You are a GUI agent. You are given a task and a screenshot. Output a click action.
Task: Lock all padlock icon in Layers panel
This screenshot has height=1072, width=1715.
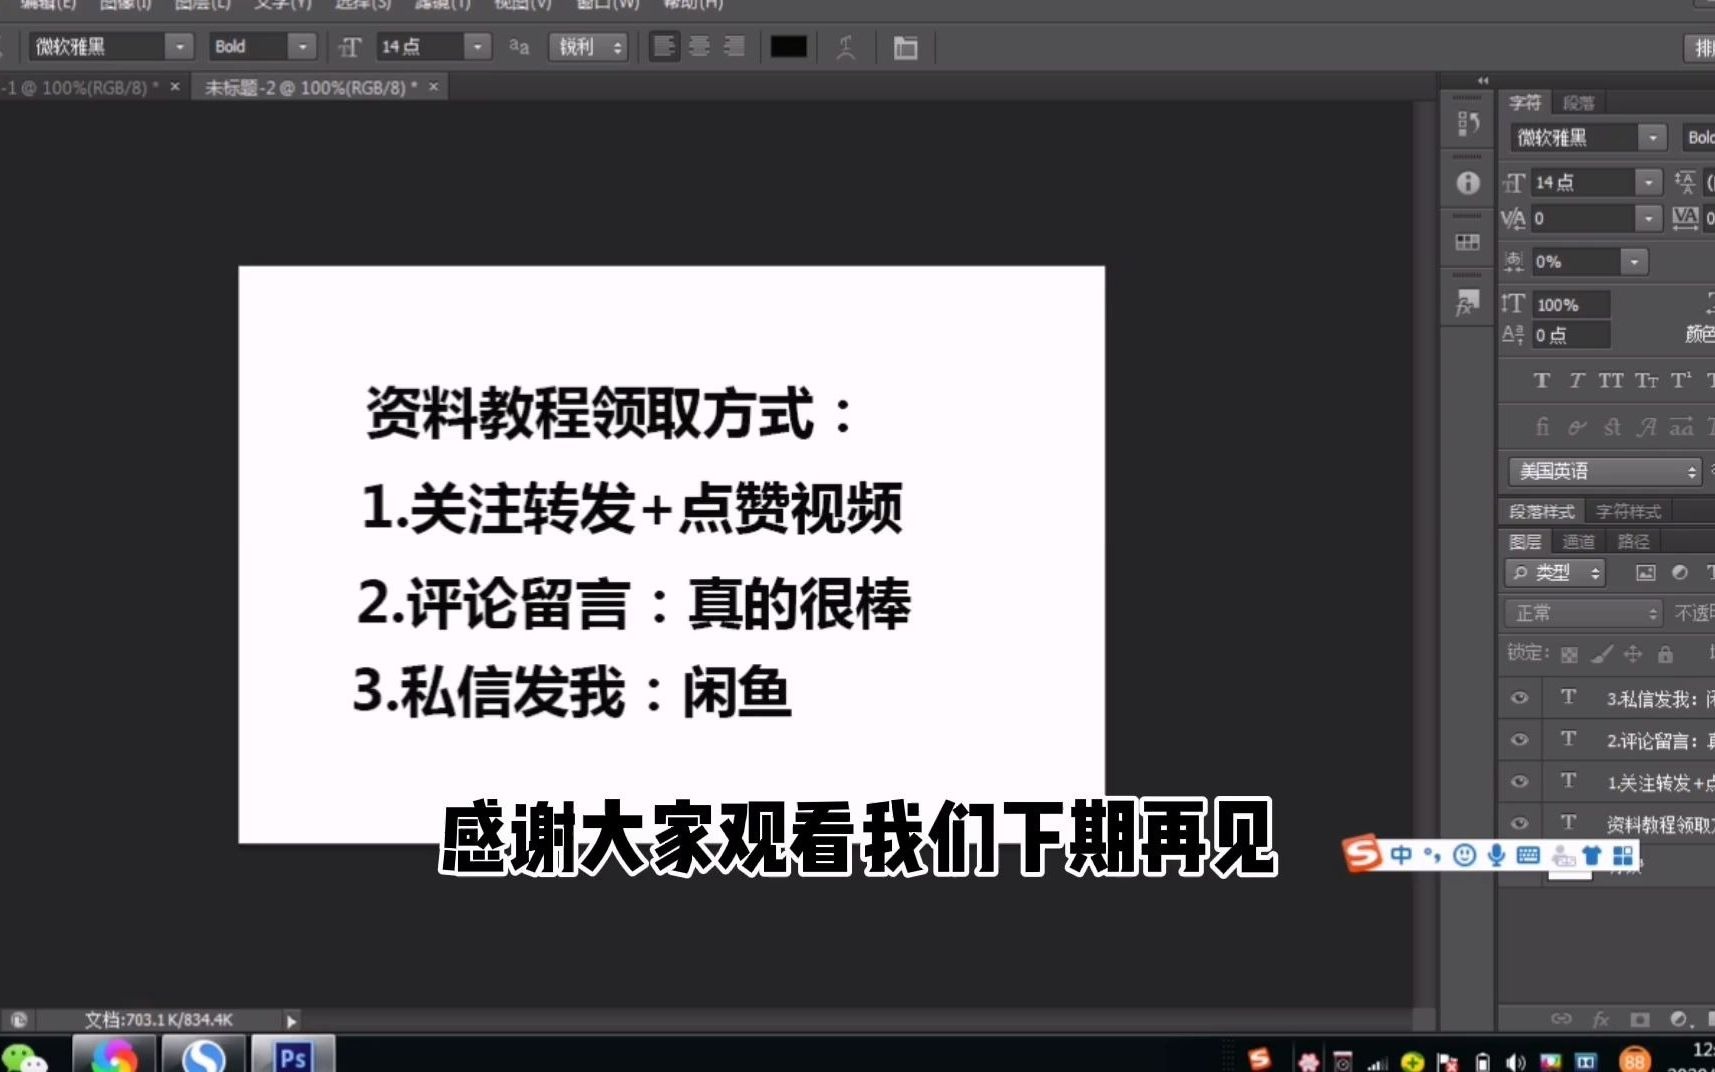(x=1665, y=654)
